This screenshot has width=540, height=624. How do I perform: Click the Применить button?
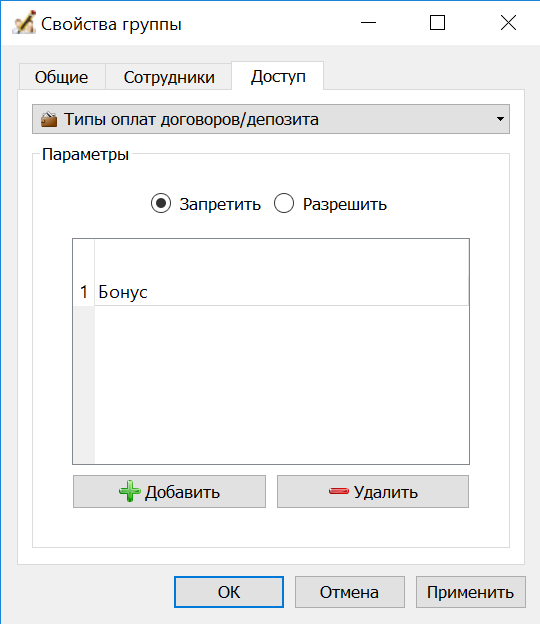click(x=470, y=592)
